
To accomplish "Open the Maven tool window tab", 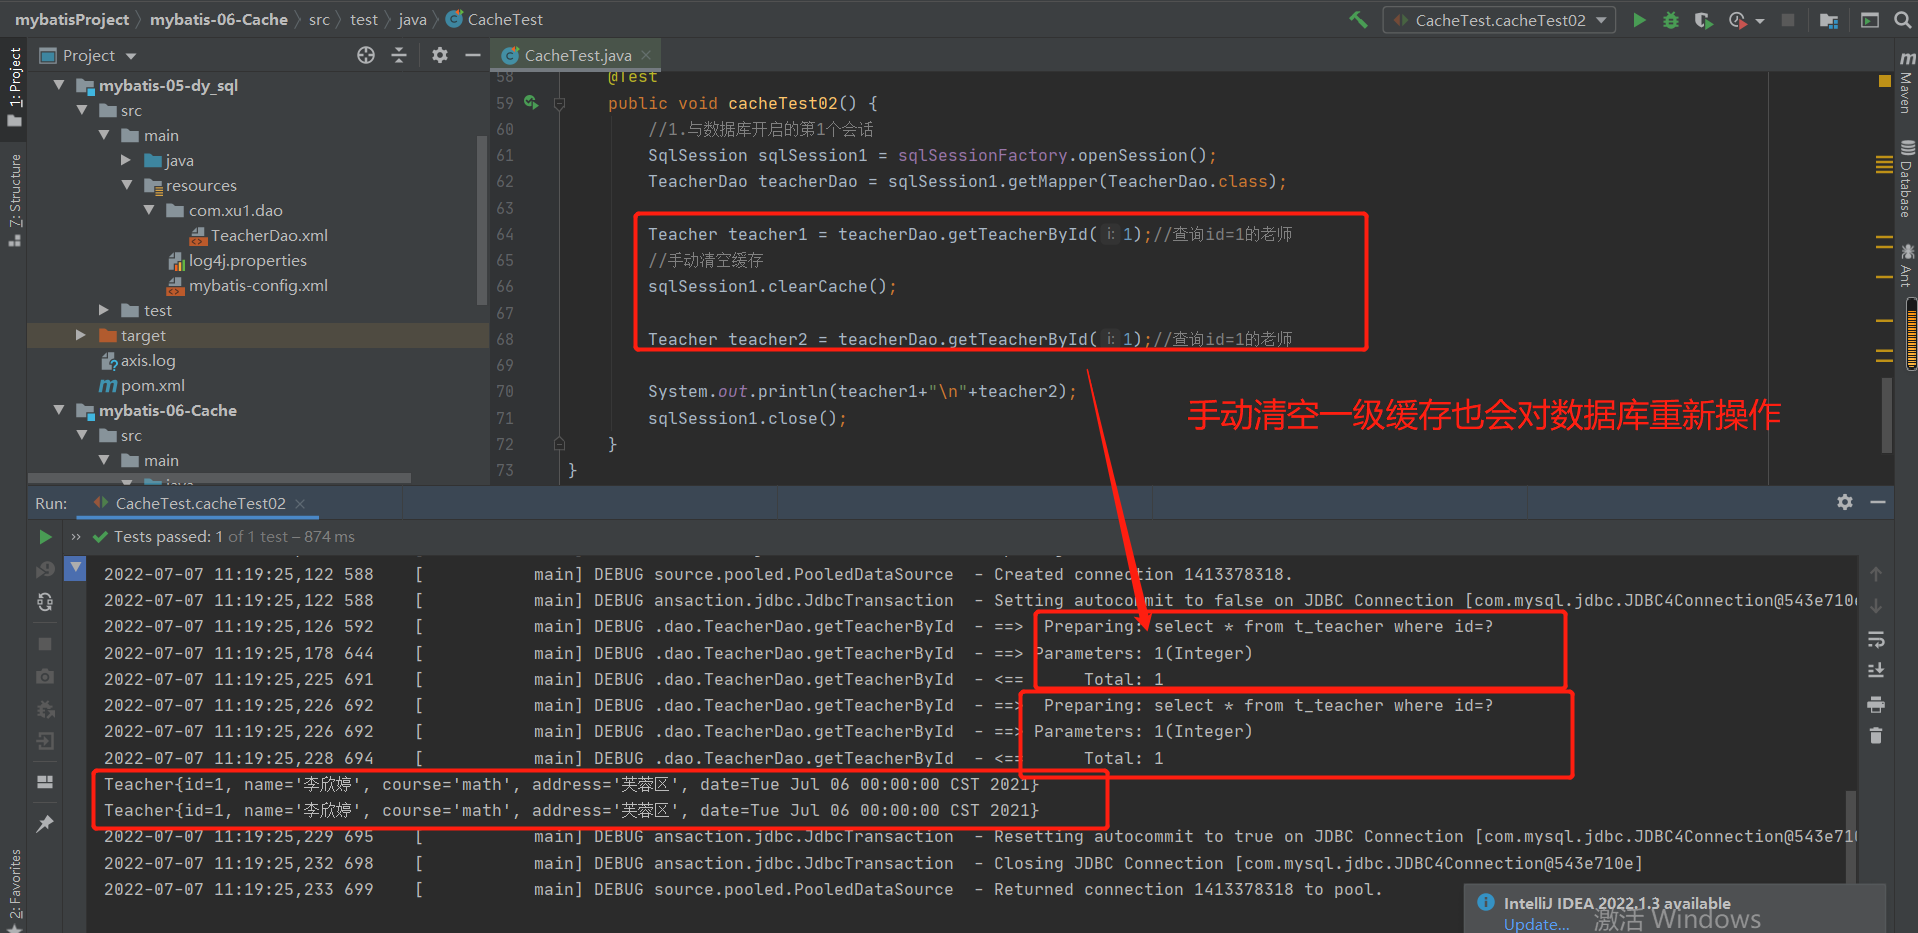I will (x=1906, y=83).
